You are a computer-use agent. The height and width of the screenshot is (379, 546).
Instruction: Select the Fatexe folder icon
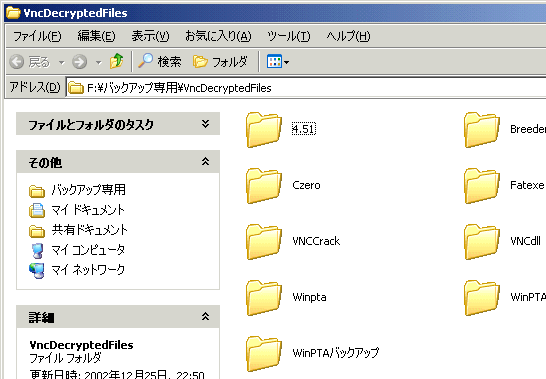tap(482, 186)
